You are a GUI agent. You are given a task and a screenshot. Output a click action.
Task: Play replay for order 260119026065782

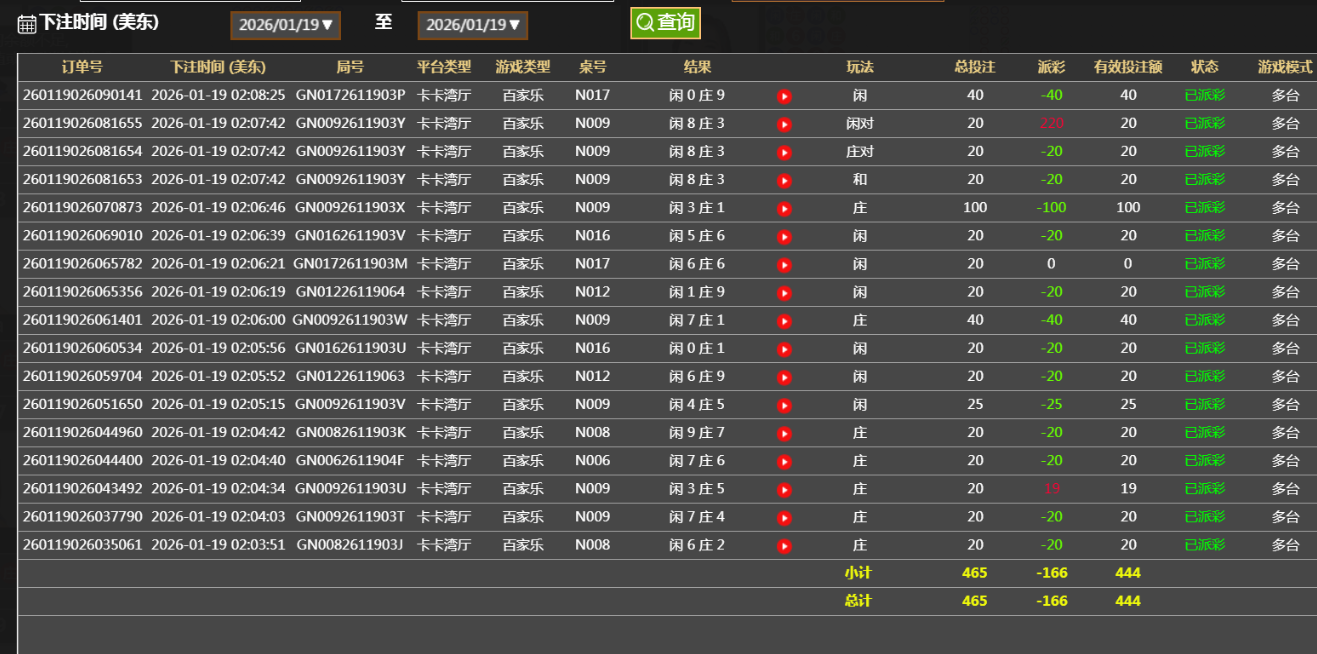coord(784,265)
